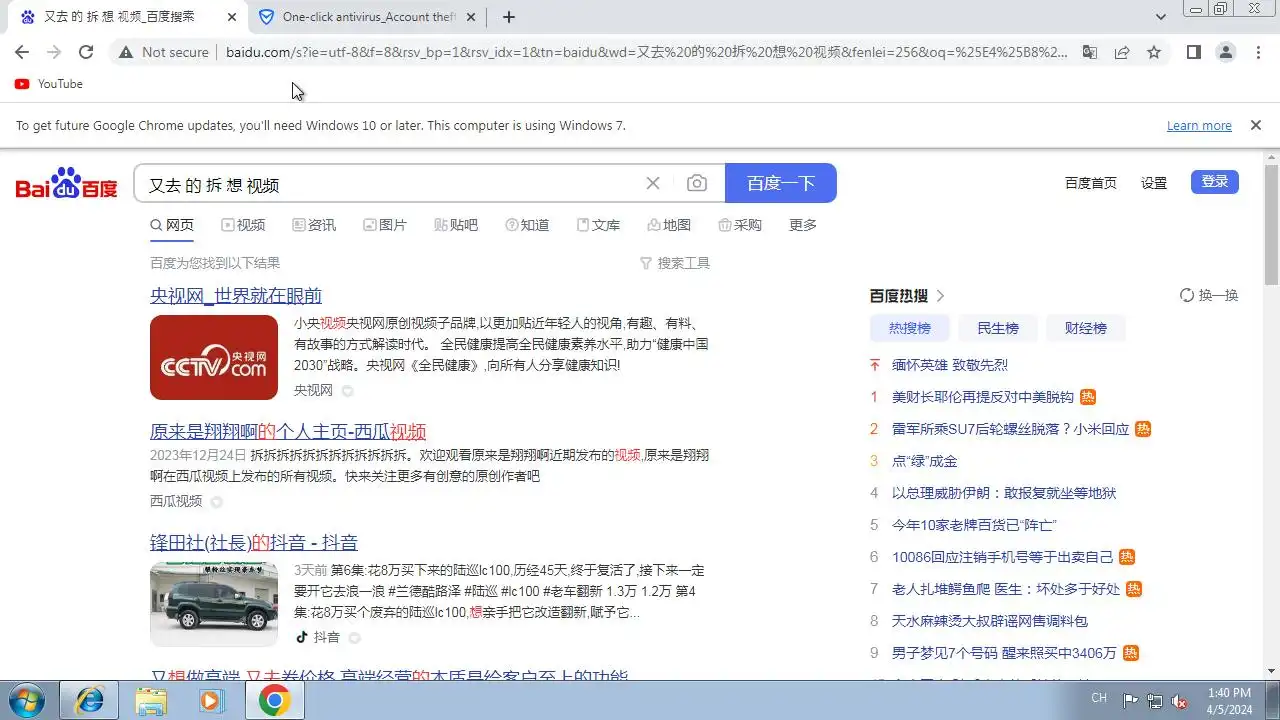Click the browser back arrow
Image resolution: width=1280 pixels, height=720 pixels.
pyautogui.click(x=22, y=52)
